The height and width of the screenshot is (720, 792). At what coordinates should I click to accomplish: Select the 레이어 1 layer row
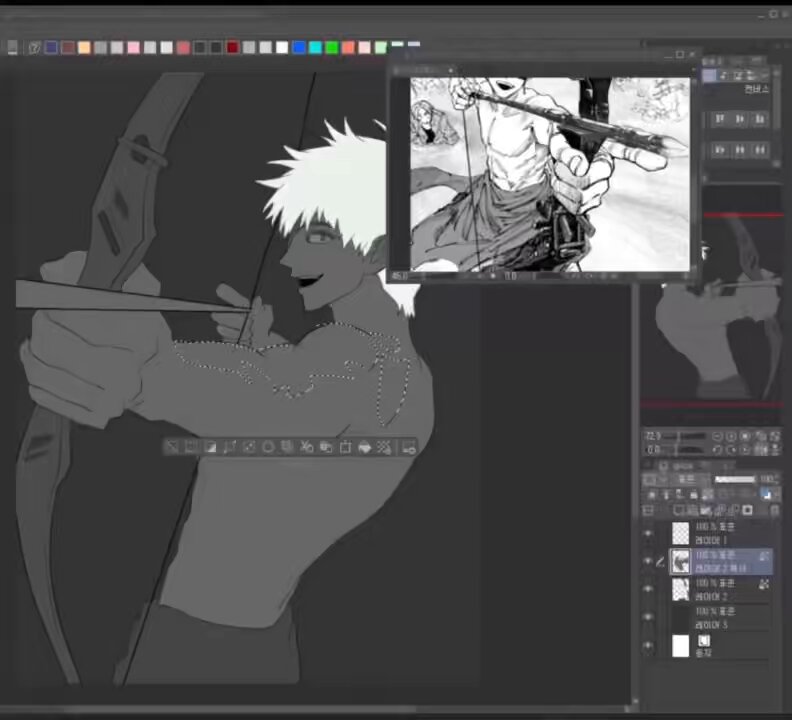[721, 533]
